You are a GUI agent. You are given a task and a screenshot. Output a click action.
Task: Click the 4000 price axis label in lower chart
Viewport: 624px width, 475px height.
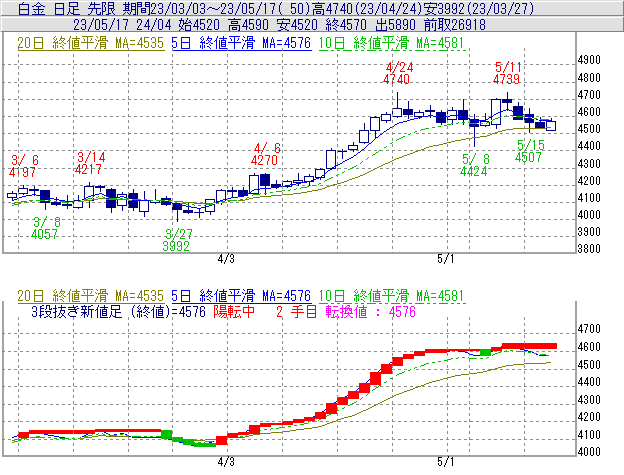(x=589, y=452)
